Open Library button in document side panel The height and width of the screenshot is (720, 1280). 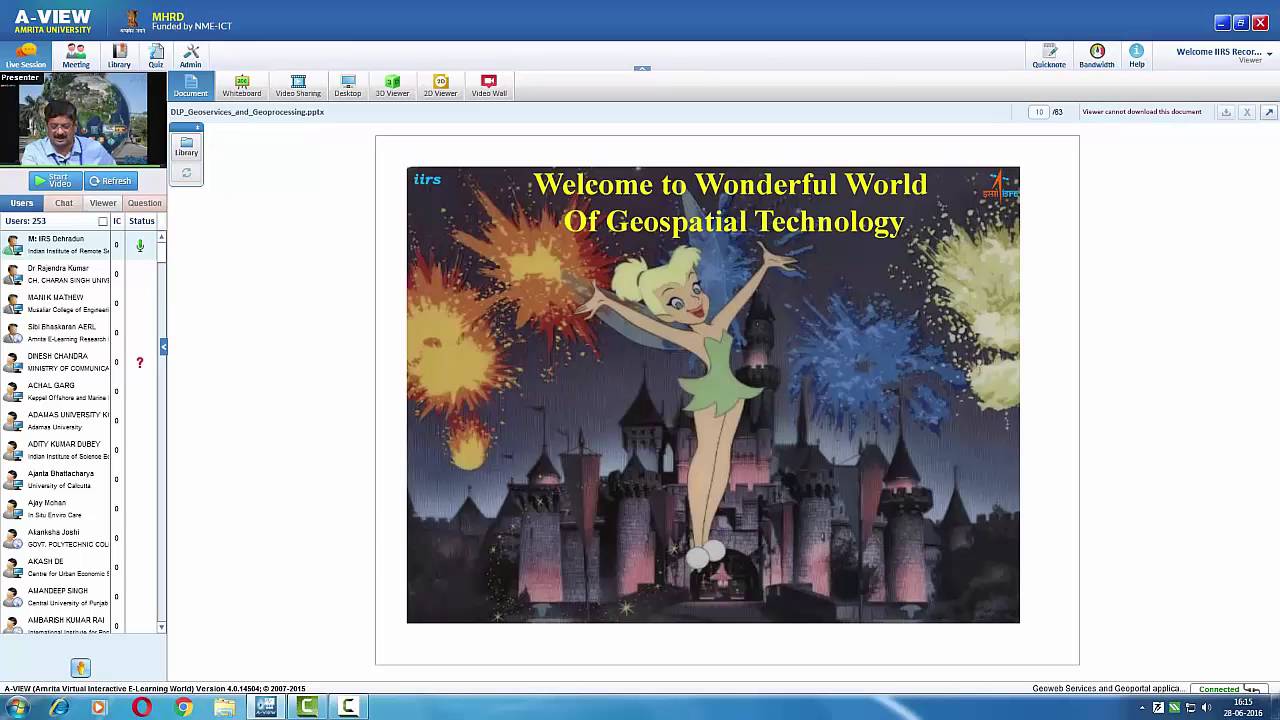186,147
